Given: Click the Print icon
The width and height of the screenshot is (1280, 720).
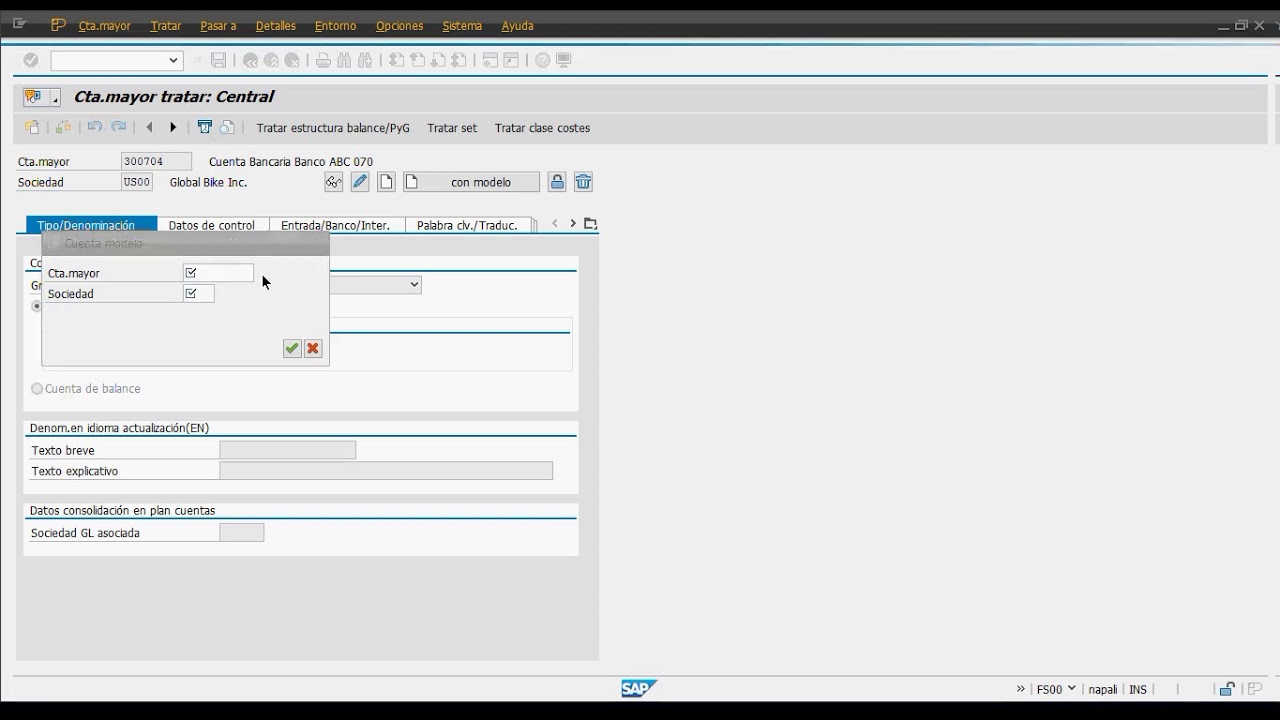Looking at the screenshot, I should pyautogui.click(x=323, y=60).
